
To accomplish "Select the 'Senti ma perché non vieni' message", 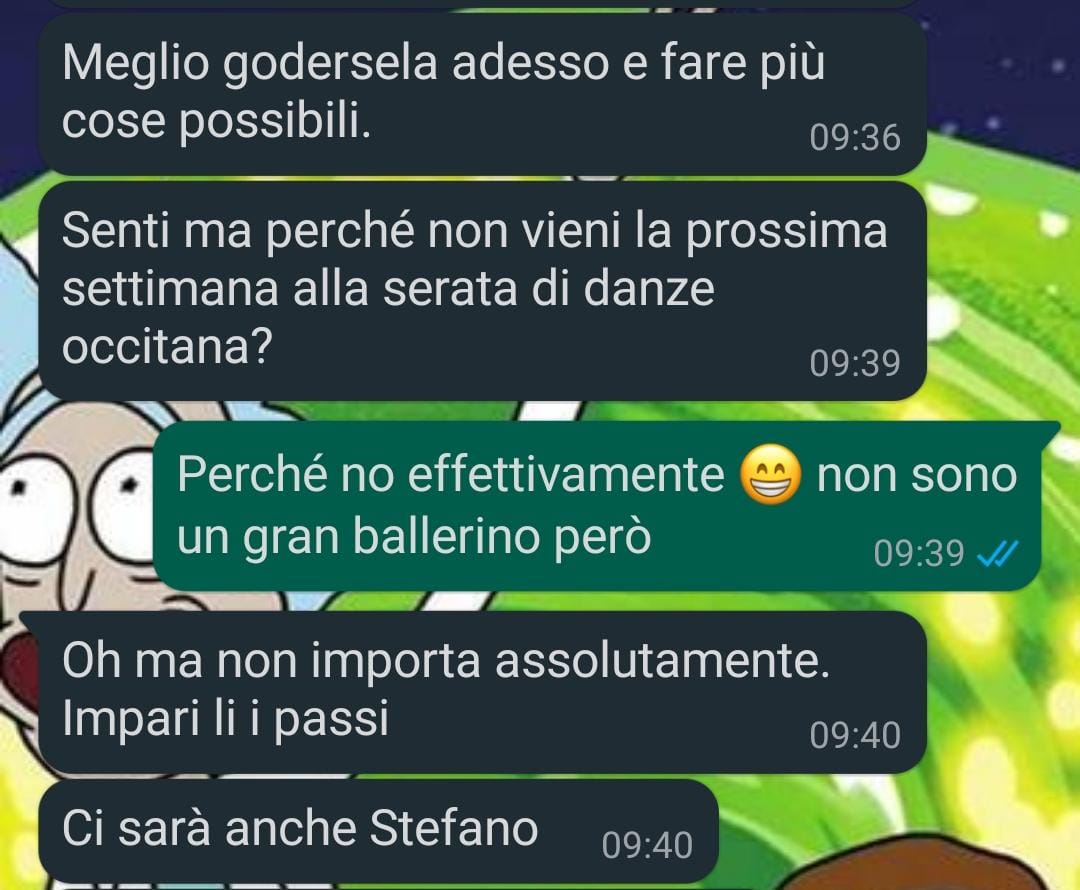I will pos(482,291).
